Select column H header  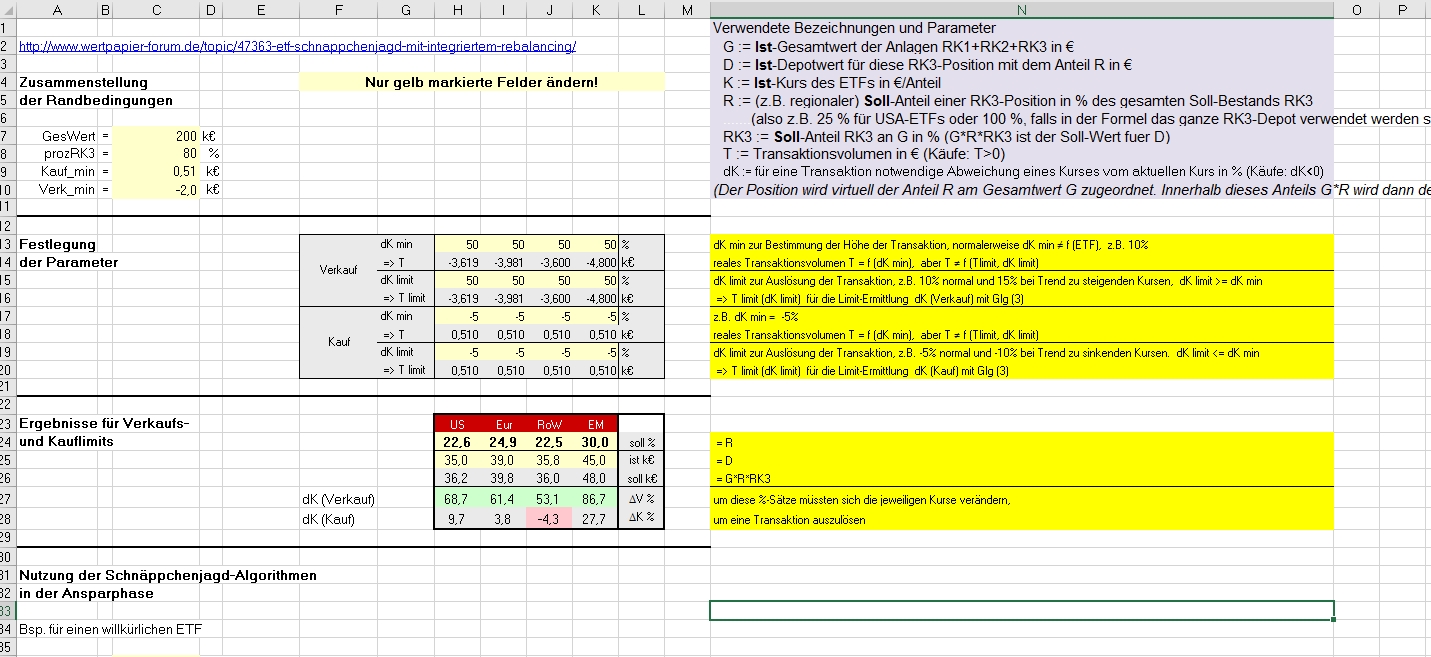pos(457,9)
